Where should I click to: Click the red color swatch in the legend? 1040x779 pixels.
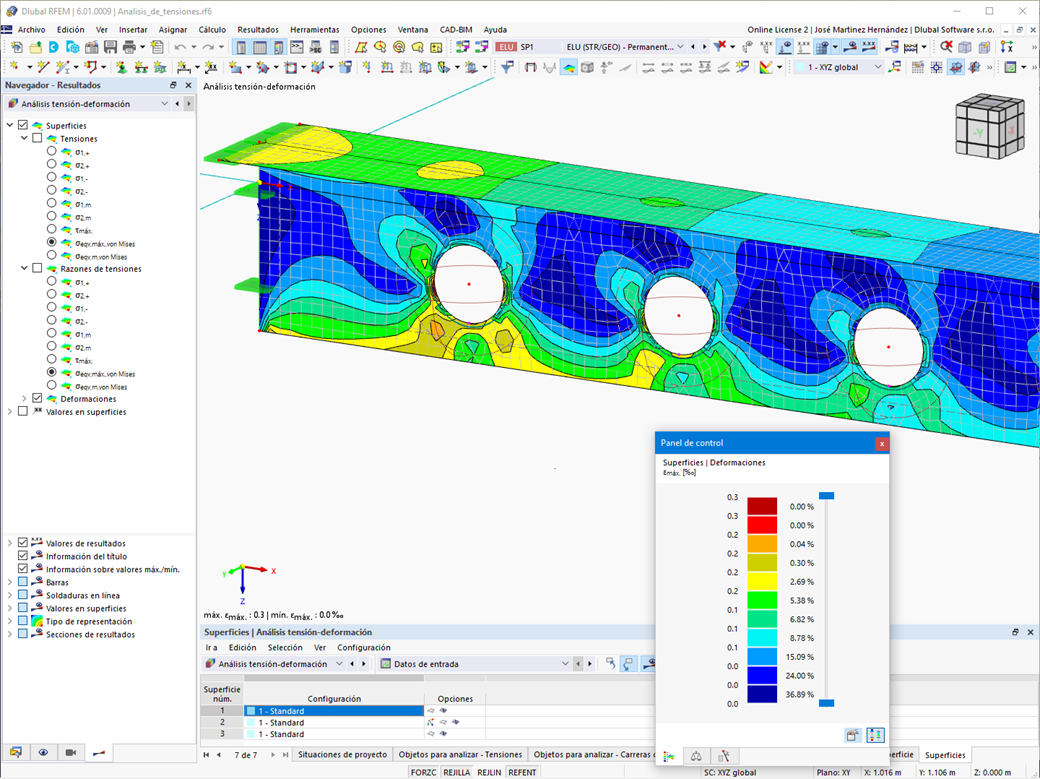762,525
